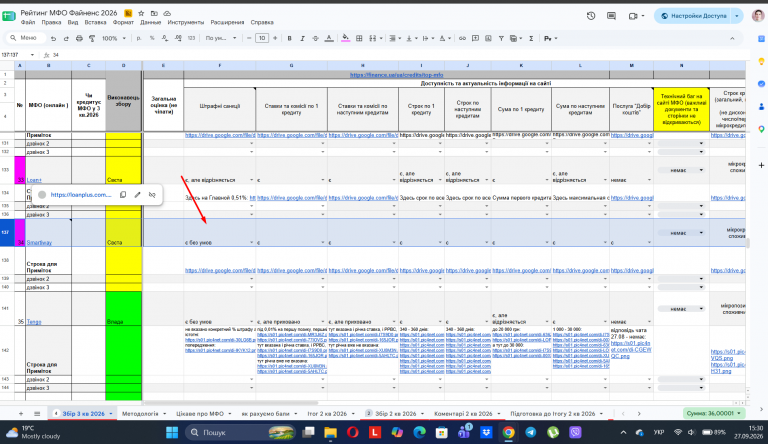This screenshot has height=444, width=768.
Task: Open File Explorer from taskbar
Action: (330, 432)
